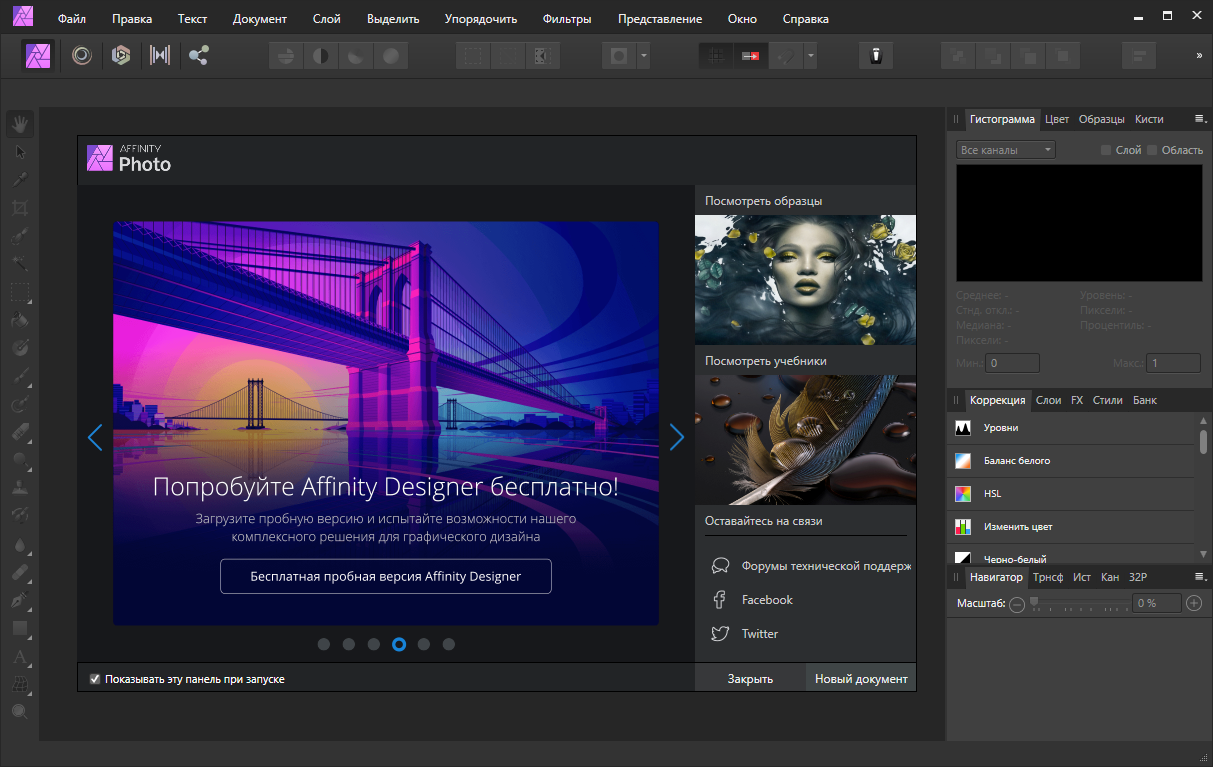1213x767 pixels.
Task: Open the Navigator panel options menu
Action: coord(1200,577)
